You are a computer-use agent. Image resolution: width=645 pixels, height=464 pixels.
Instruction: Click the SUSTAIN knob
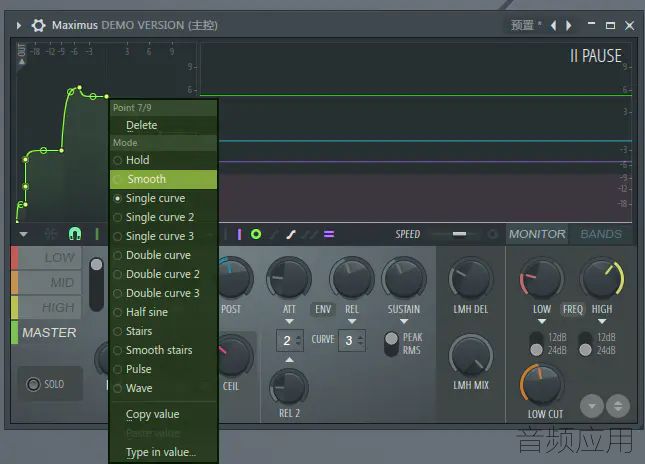(404, 278)
